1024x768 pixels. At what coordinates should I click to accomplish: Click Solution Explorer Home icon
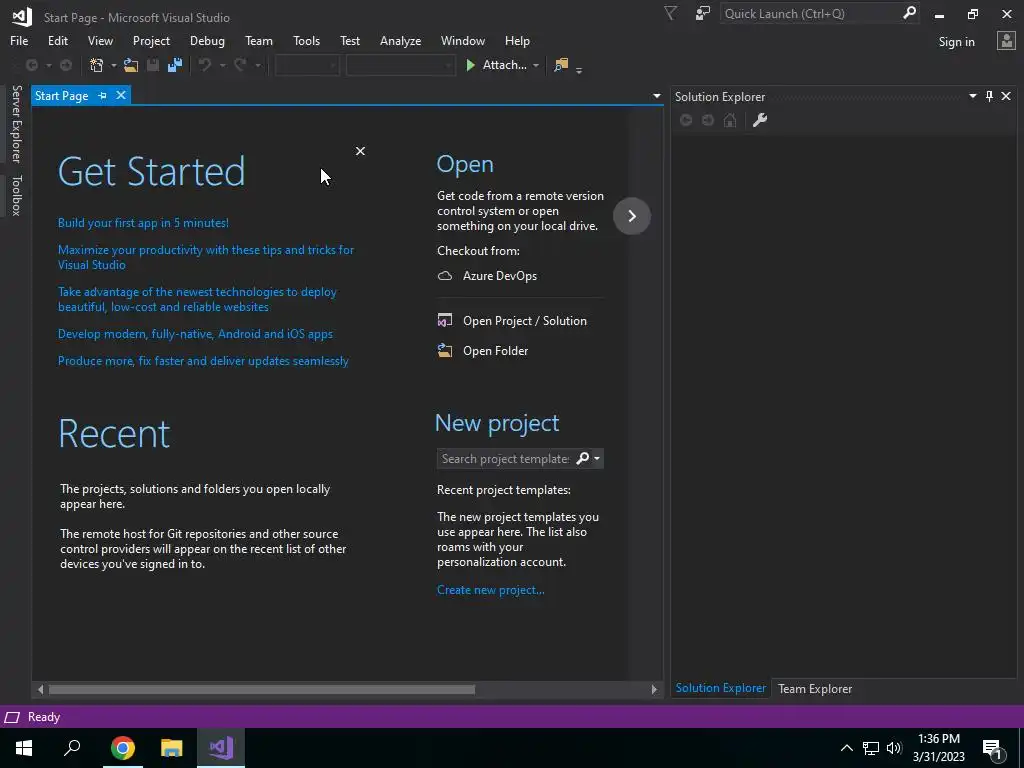click(x=730, y=120)
